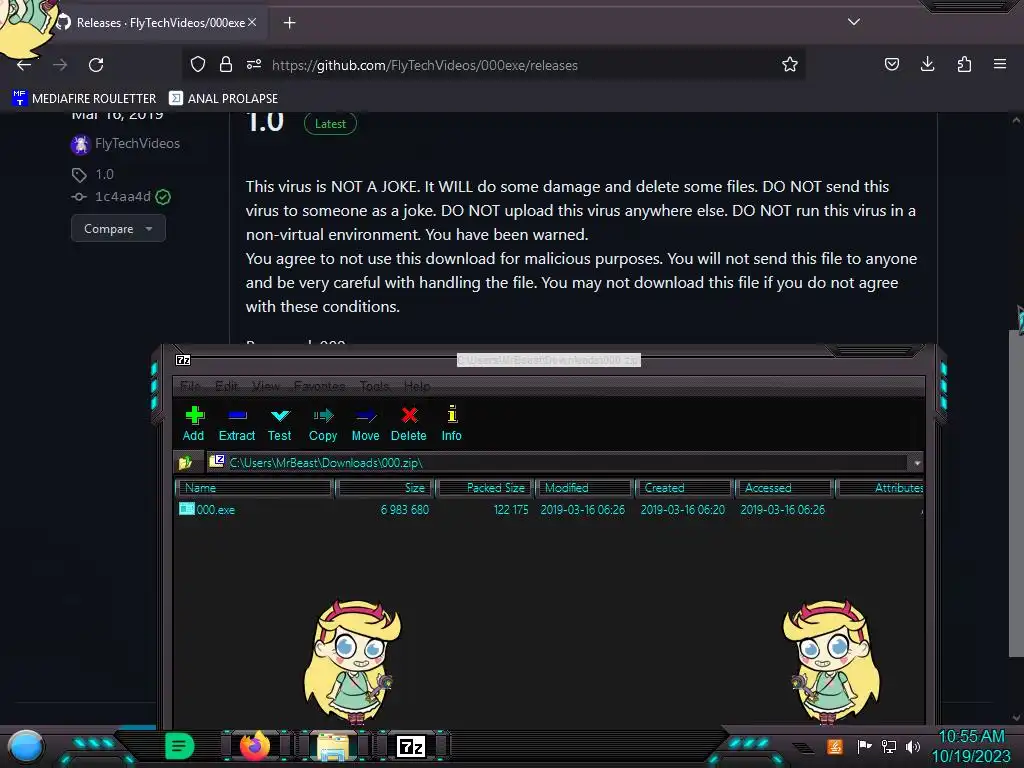Bookmark this page with the star icon
Image resolution: width=1024 pixels, height=768 pixels.
point(790,64)
